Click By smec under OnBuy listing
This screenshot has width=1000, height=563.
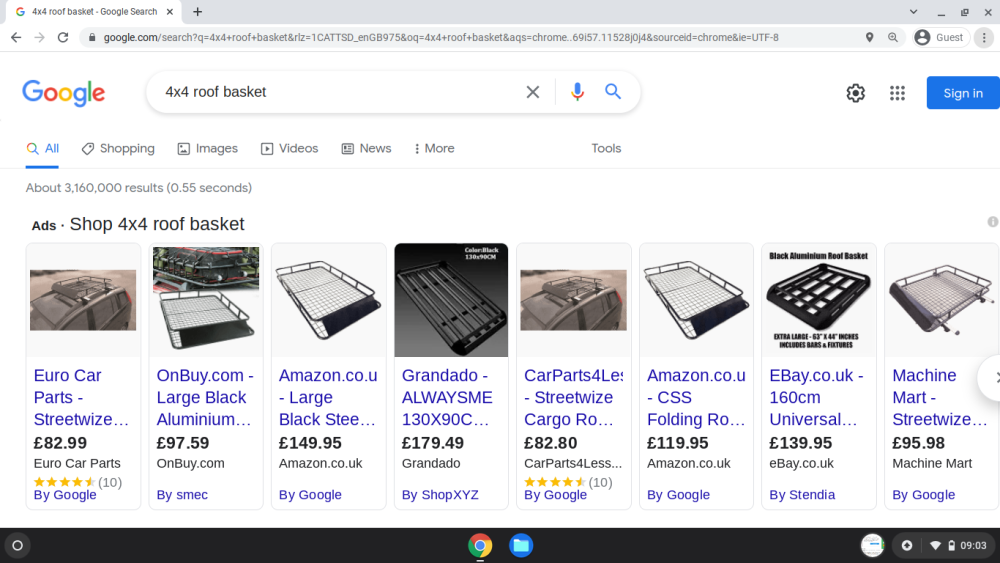tap(182, 495)
